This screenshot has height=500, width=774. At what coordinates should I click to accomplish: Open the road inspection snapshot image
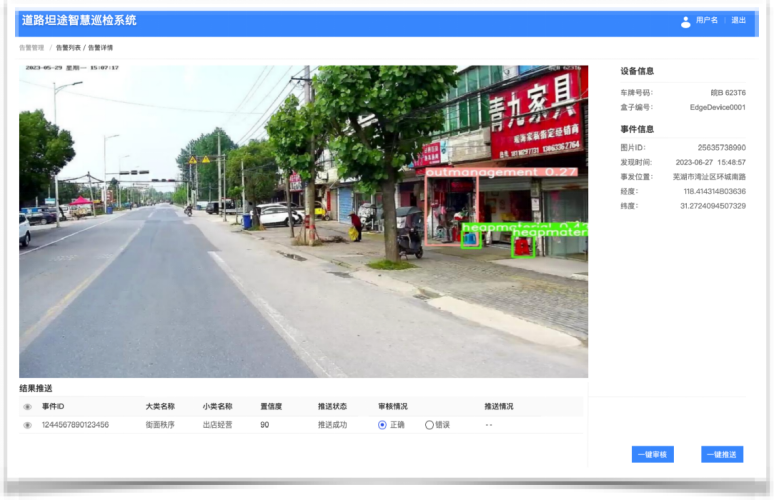pos(304,221)
